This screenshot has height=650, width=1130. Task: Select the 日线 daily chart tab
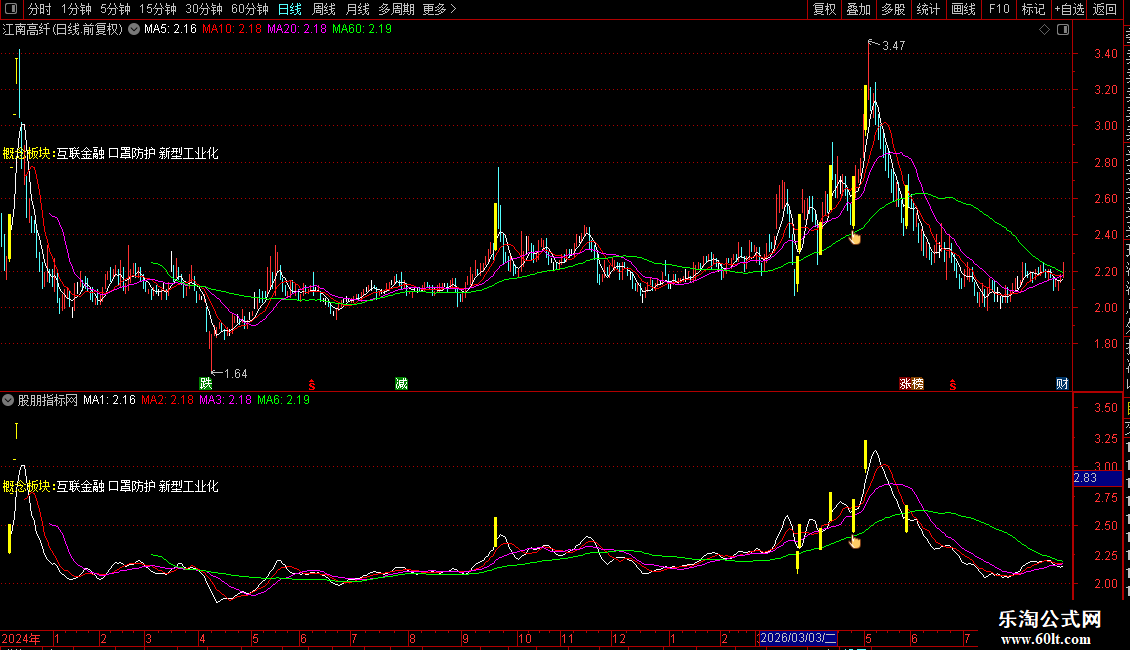[x=290, y=9]
